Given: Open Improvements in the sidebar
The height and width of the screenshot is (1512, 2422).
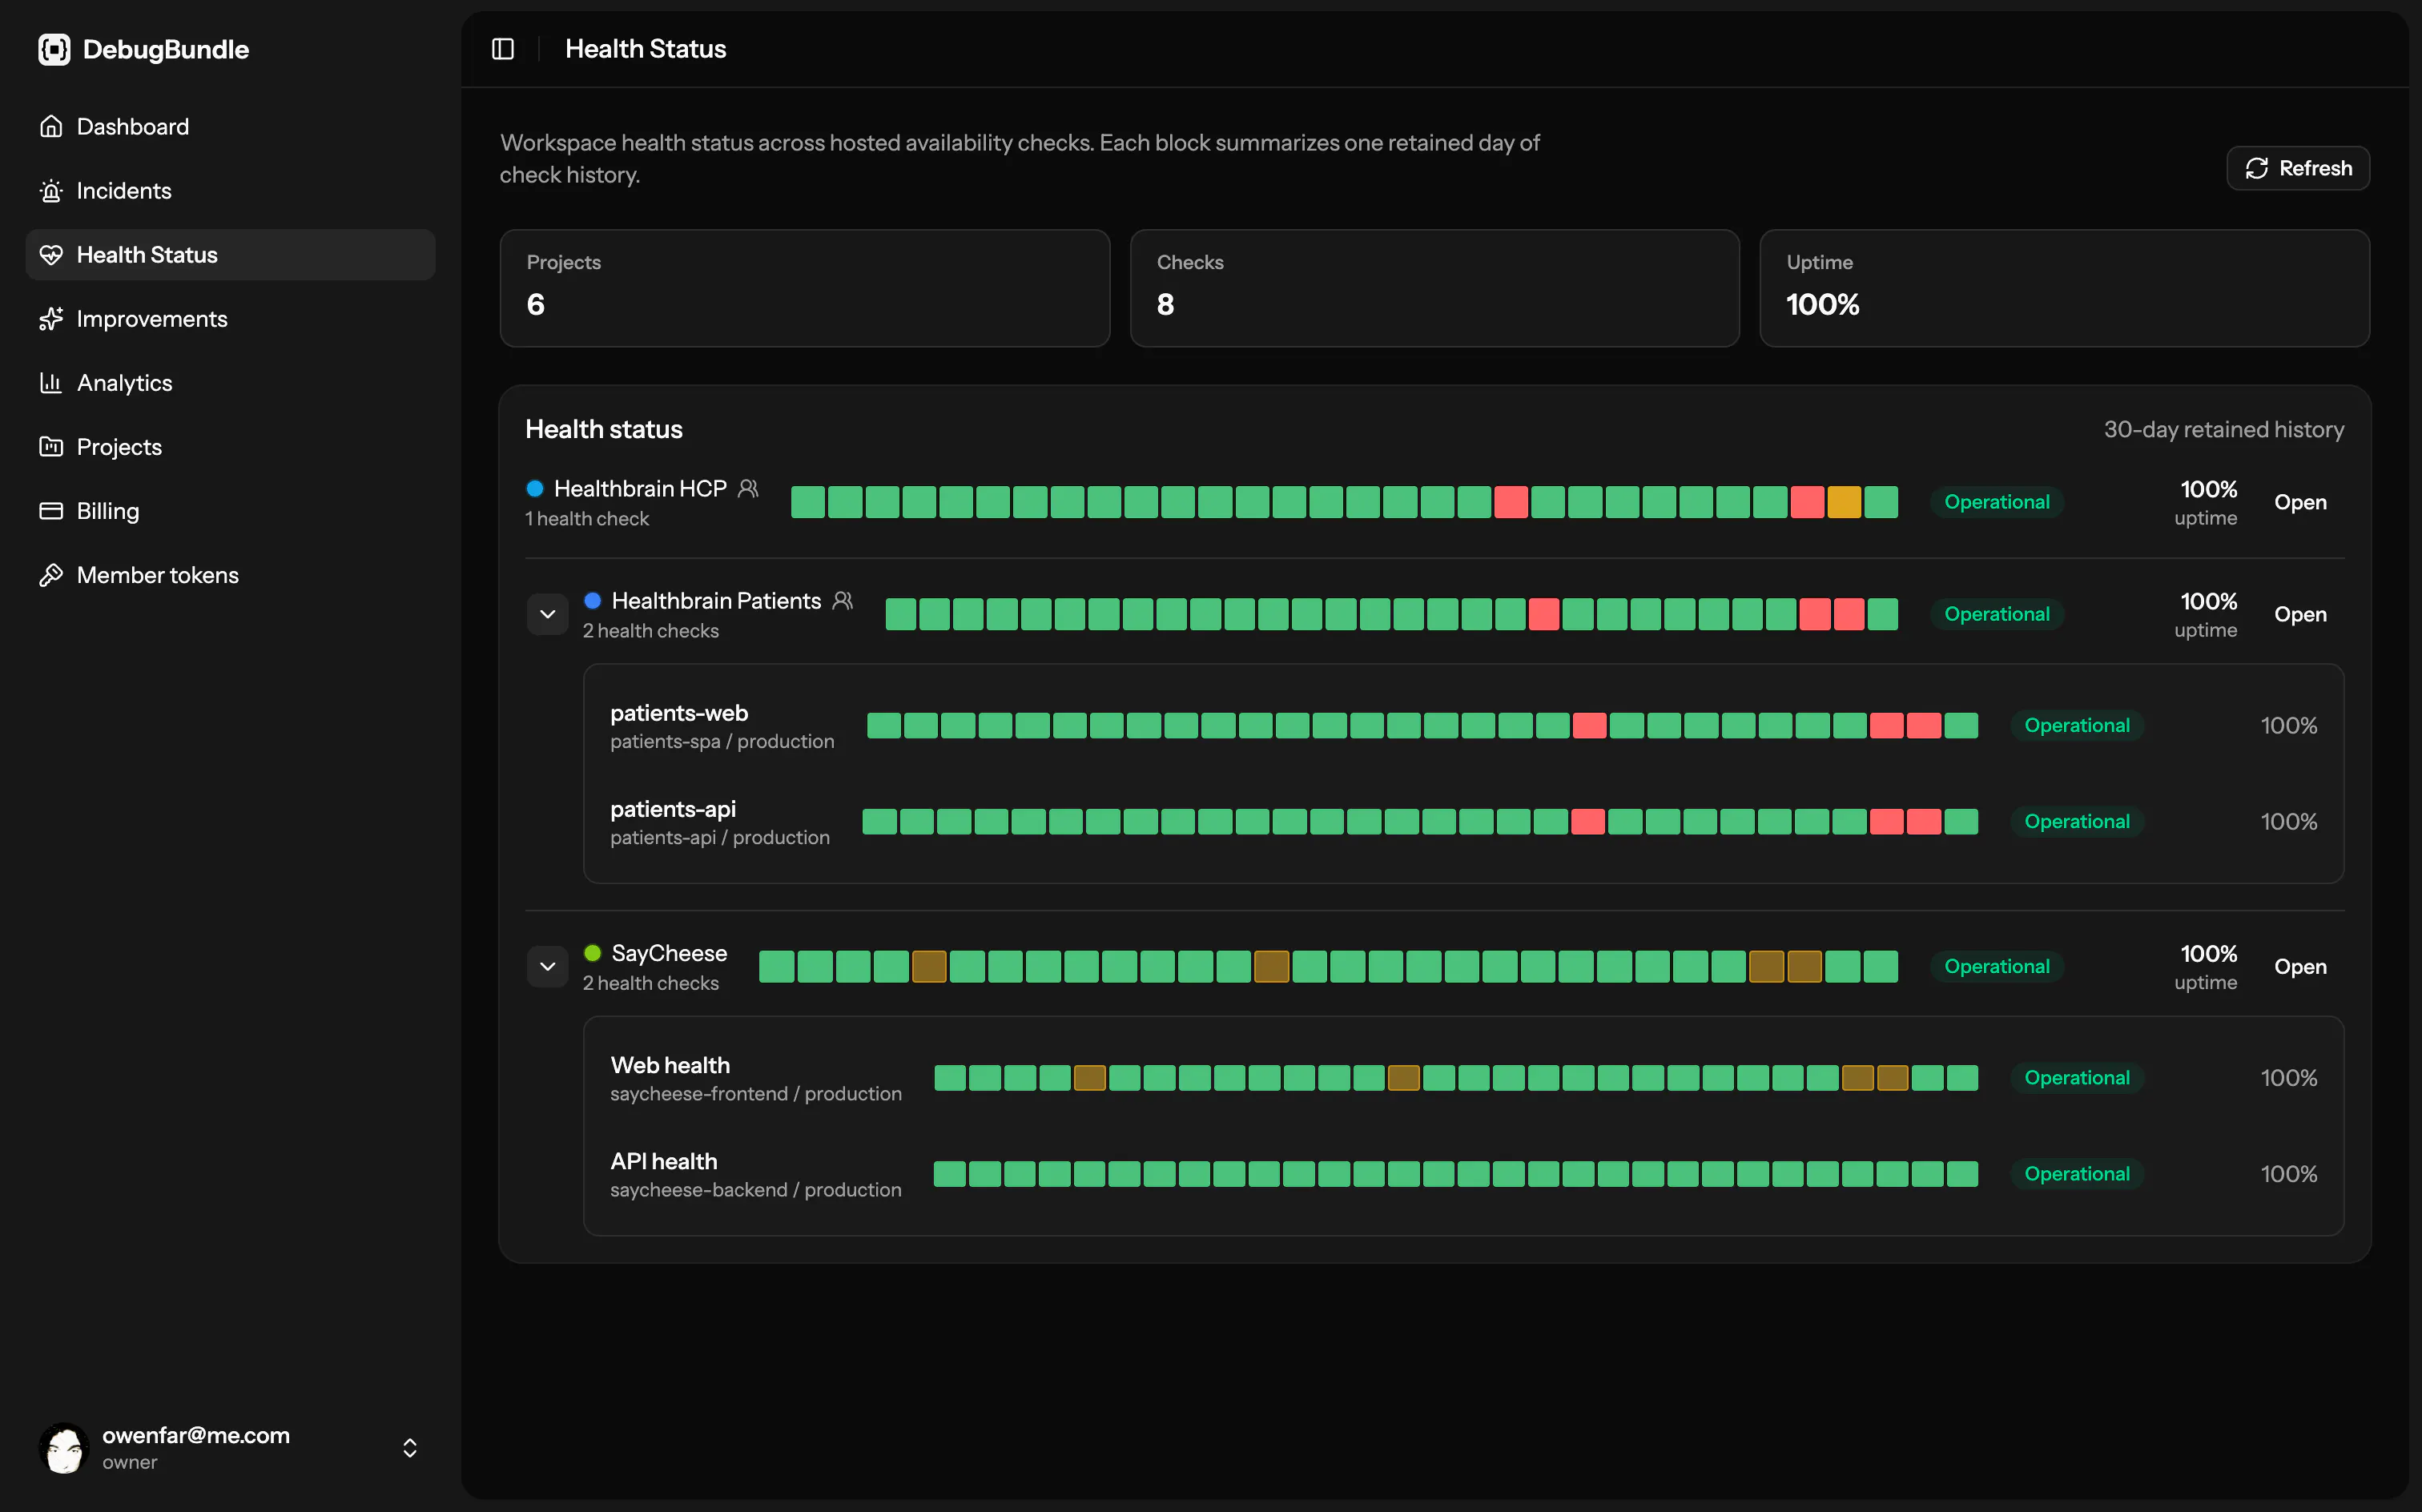Looking at the screenshot, I should click(x=230, y=319).
